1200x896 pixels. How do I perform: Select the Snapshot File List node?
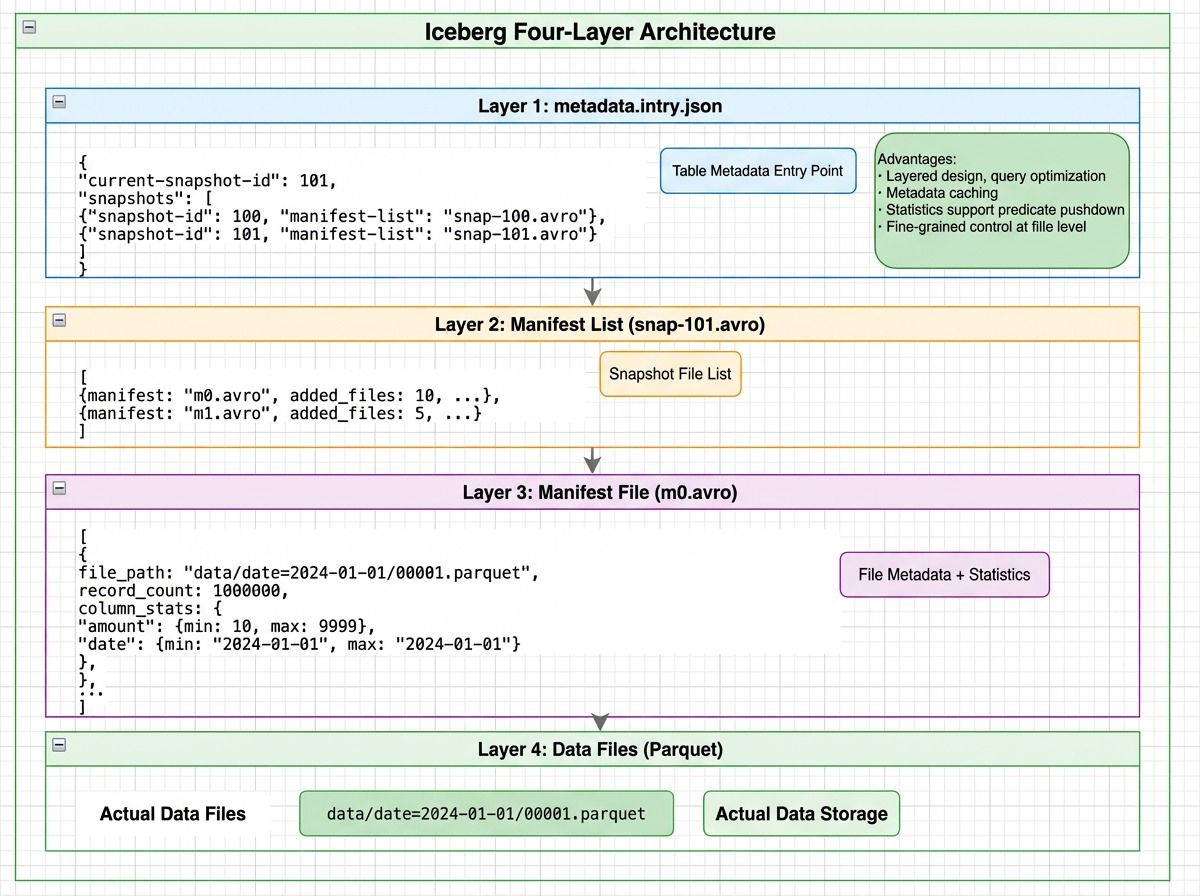(x=670, y=374)
